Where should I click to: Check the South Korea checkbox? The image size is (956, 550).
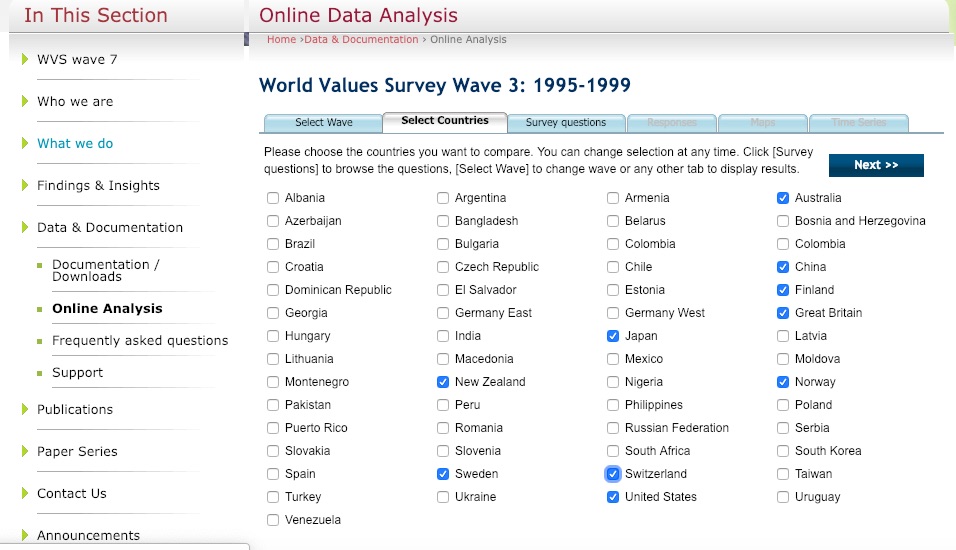pos(783,451)
